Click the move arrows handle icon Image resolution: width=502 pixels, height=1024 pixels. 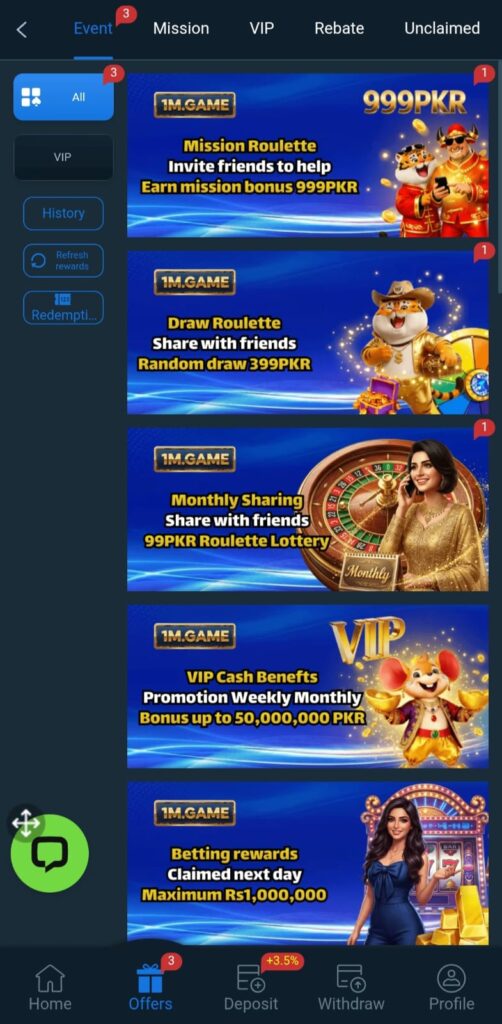[x=25, y=823]
